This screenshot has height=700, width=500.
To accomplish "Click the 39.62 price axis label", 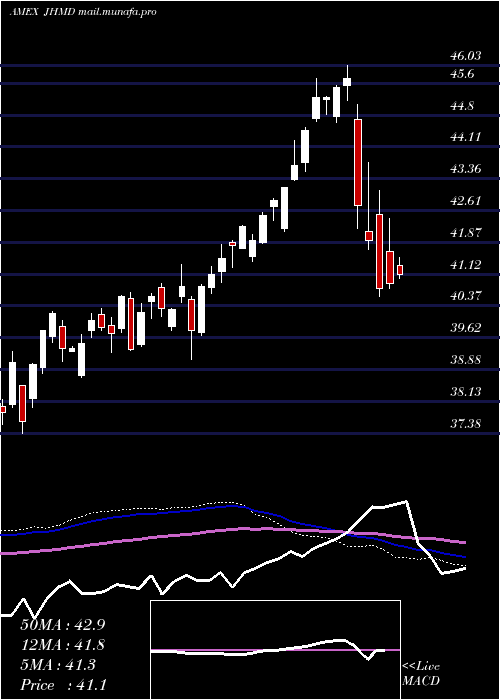I will pyautogui.click(x=466, y=328).
